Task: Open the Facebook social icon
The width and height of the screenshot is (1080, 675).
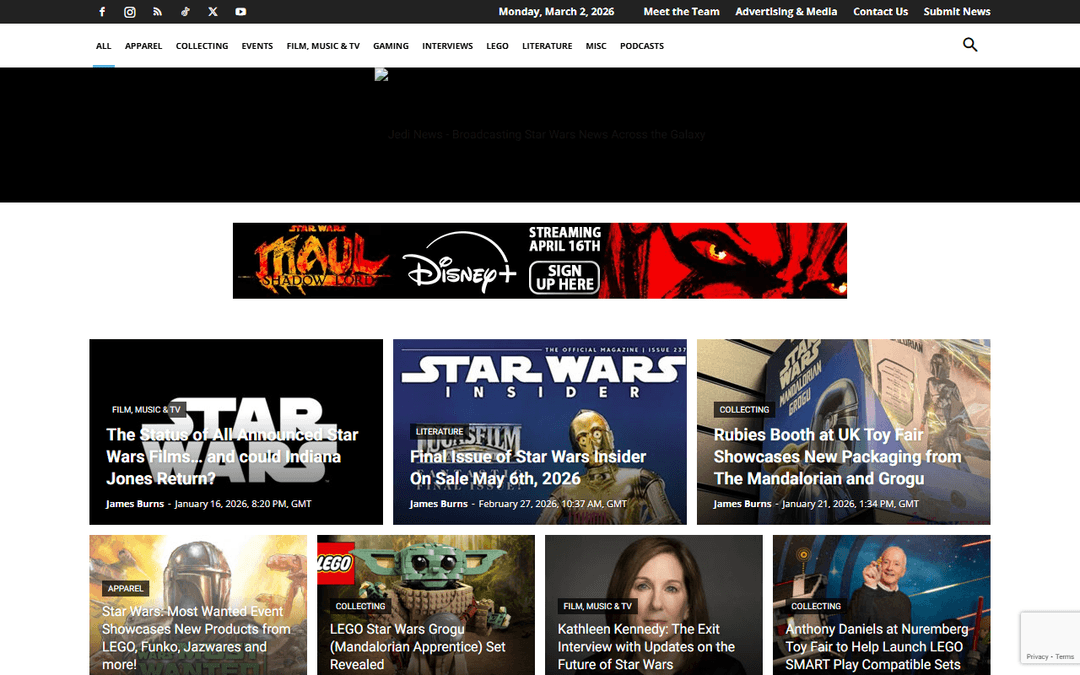Action: coord(102,12)
